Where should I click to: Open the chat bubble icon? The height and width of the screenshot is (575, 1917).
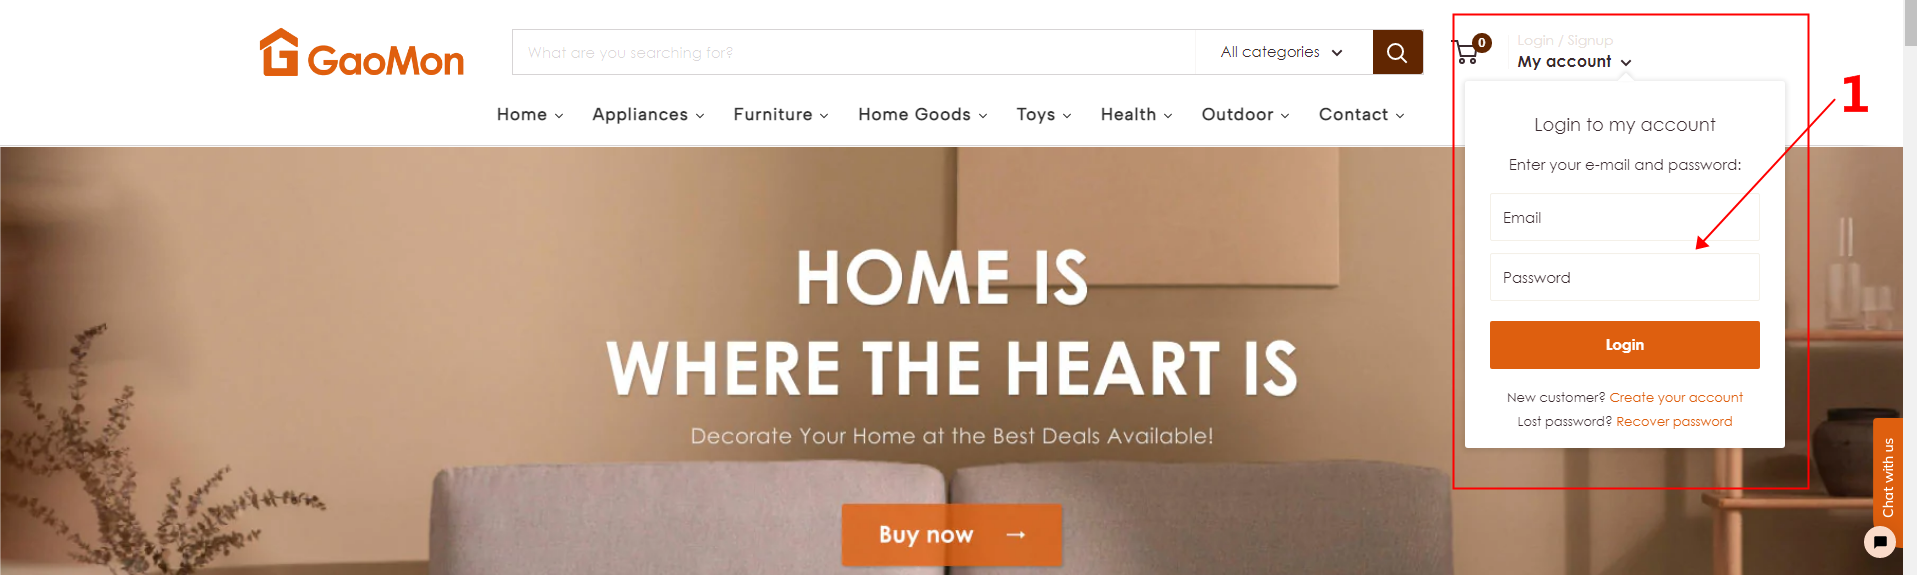[x=1880, y=542]
